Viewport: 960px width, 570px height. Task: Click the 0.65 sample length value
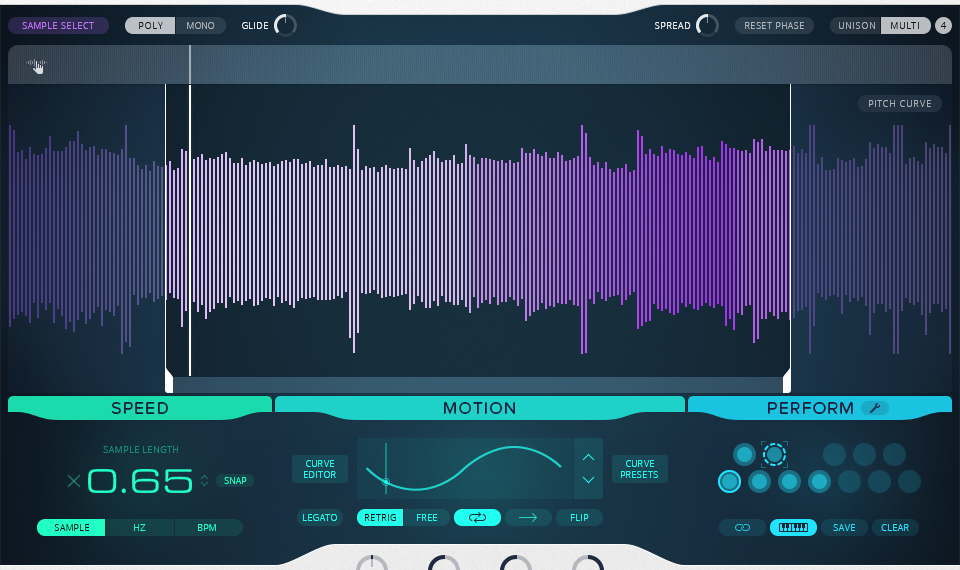140,481
